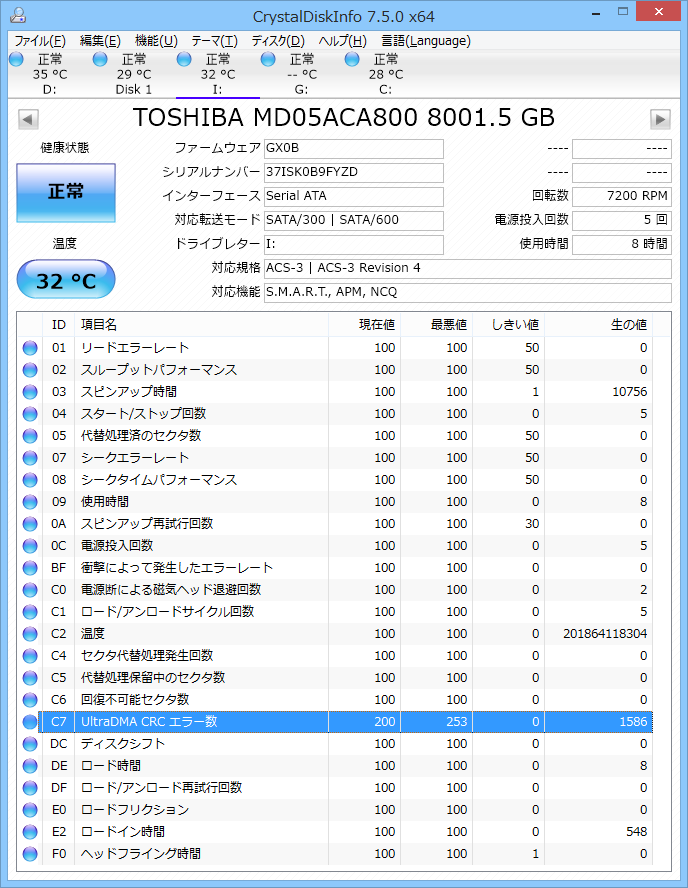Select the セクタ代替処理発生回数 row
Screen dimensions: 688x888
point(336,656)
